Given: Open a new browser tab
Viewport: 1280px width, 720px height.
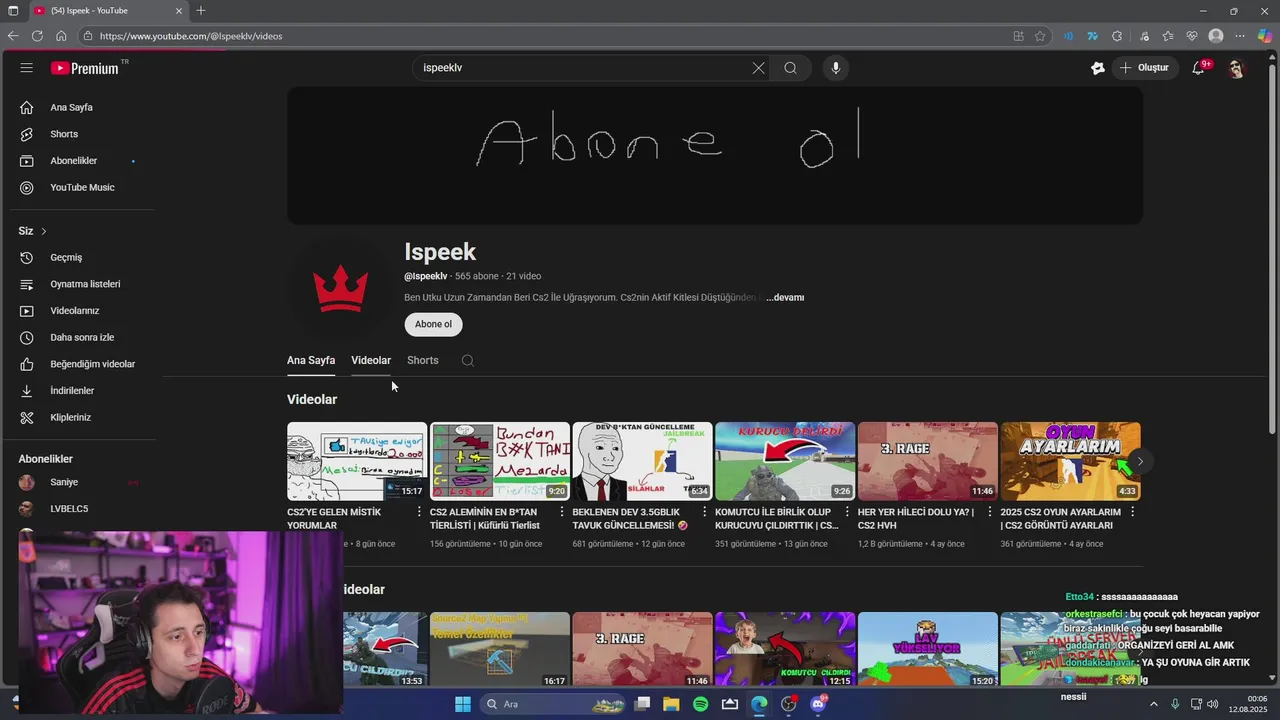Looking at the screenshot, I should click(201, 11).
